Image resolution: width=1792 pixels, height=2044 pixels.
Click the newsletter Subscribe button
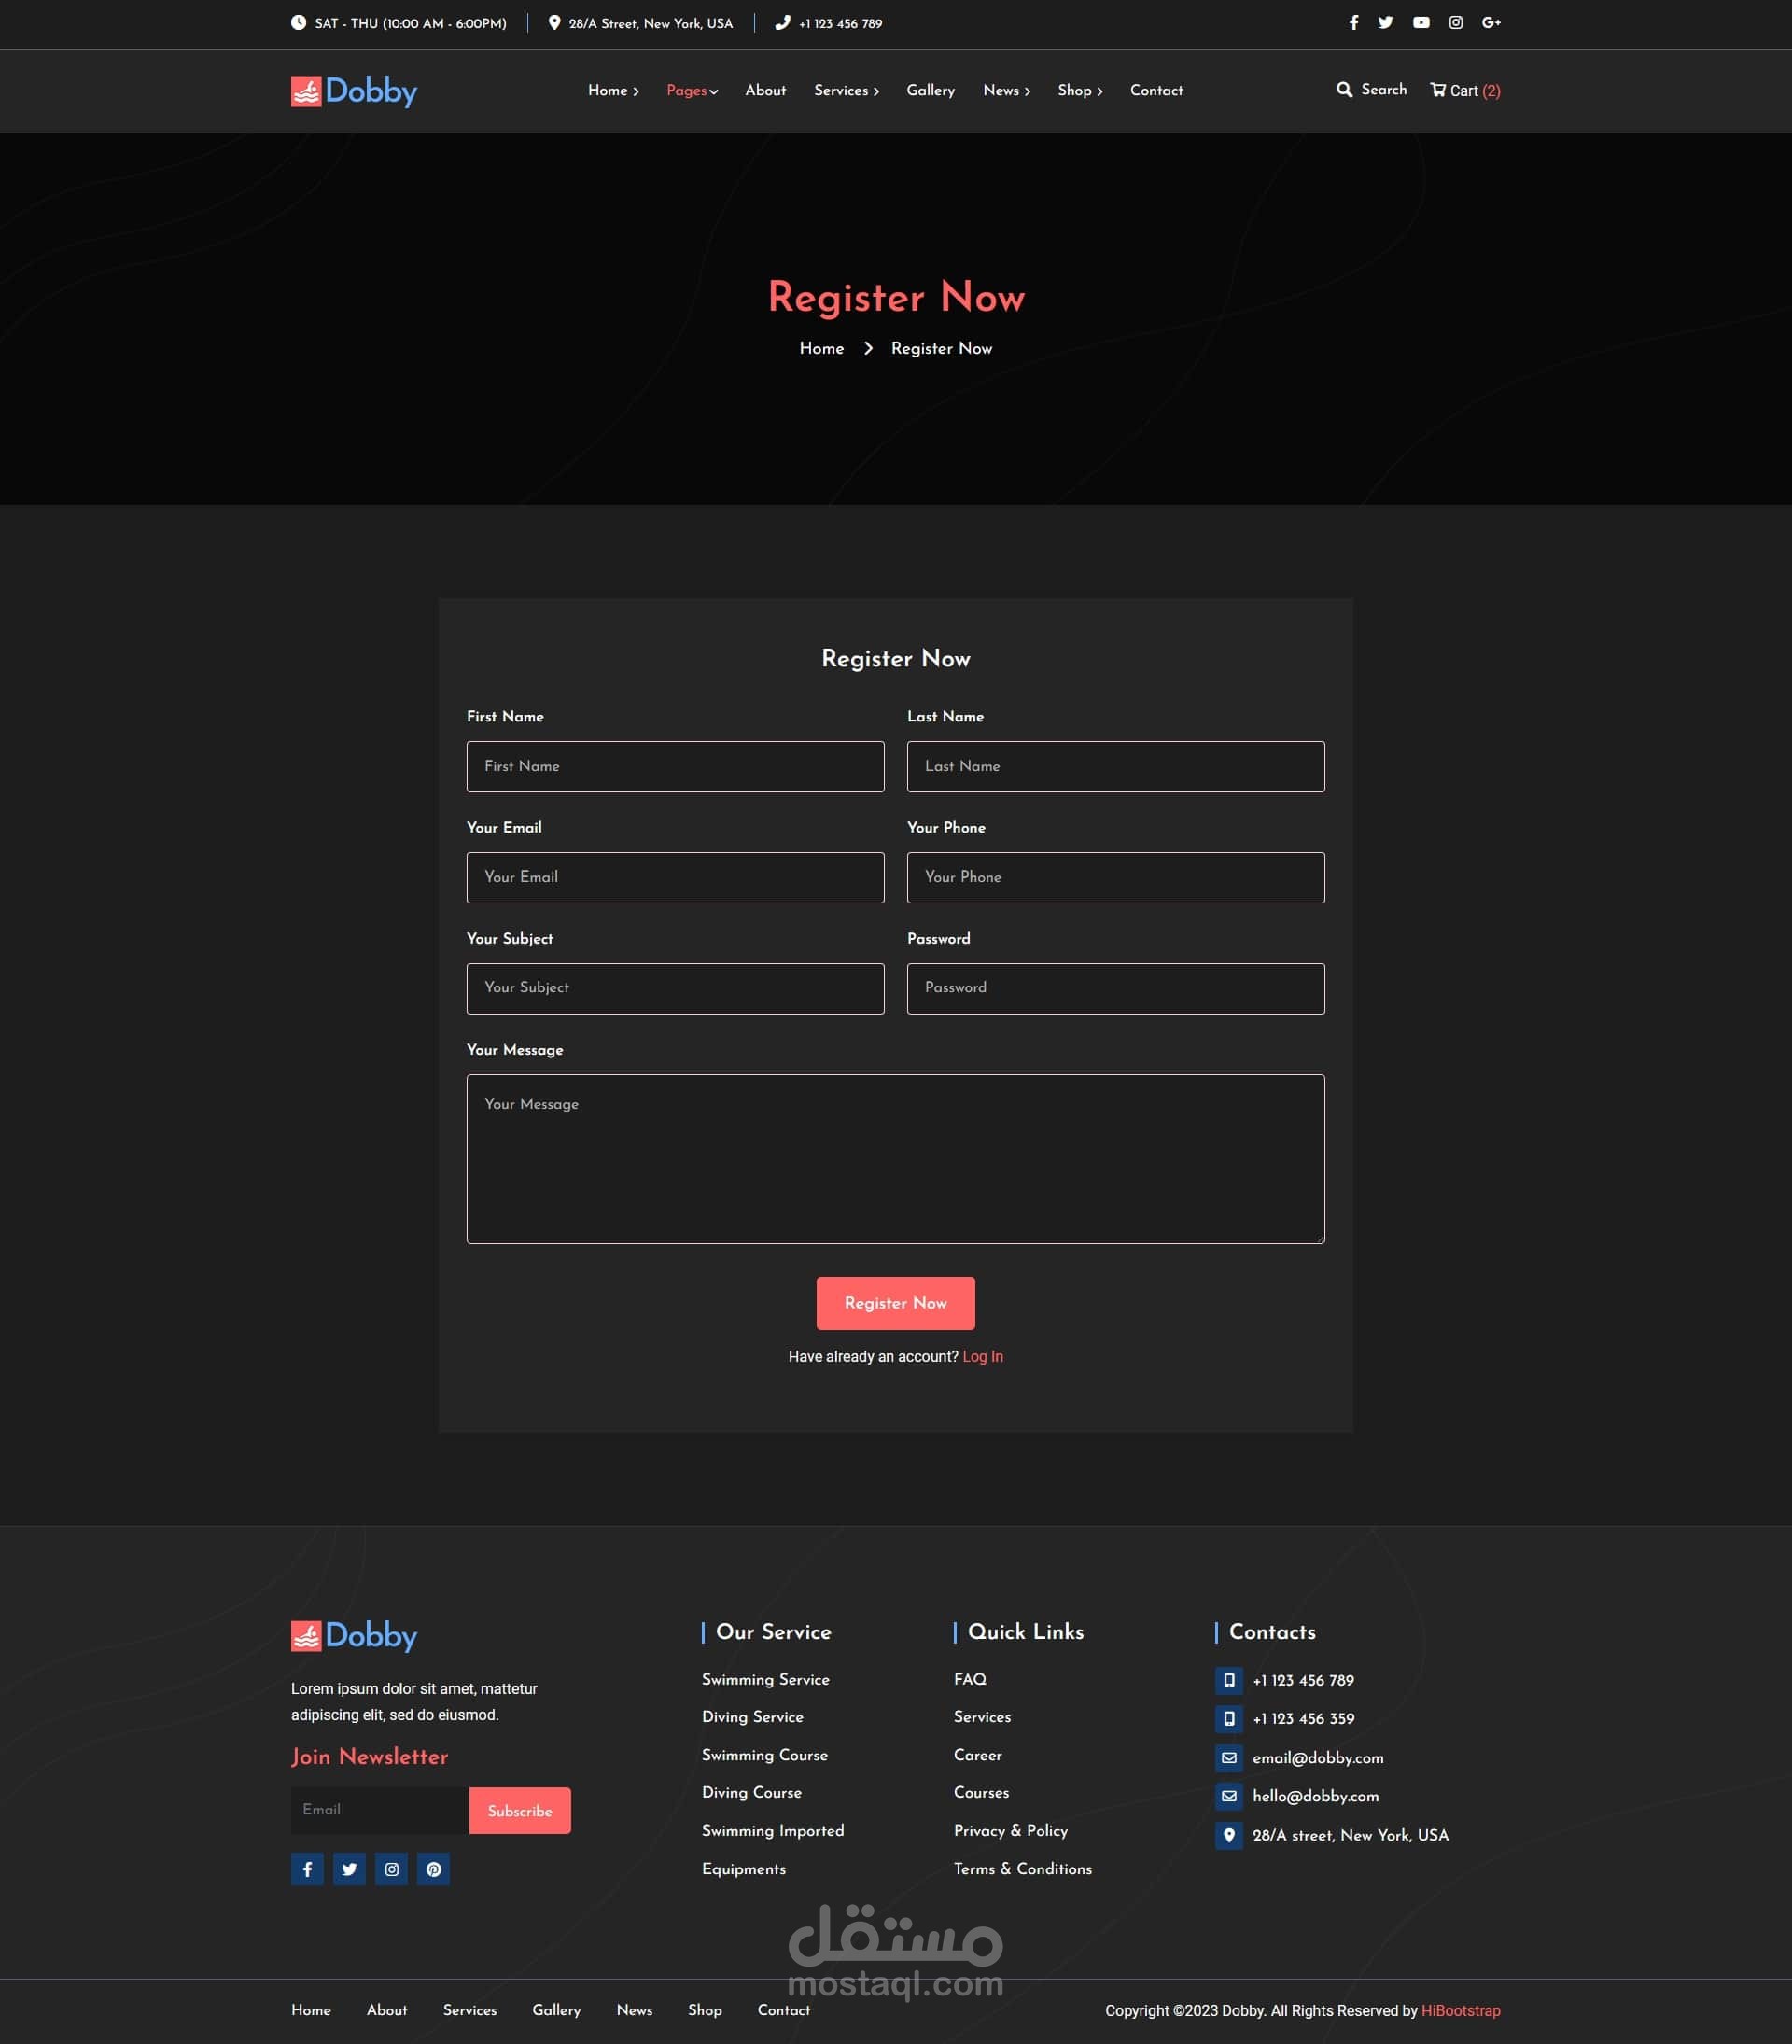(519, 1811)
